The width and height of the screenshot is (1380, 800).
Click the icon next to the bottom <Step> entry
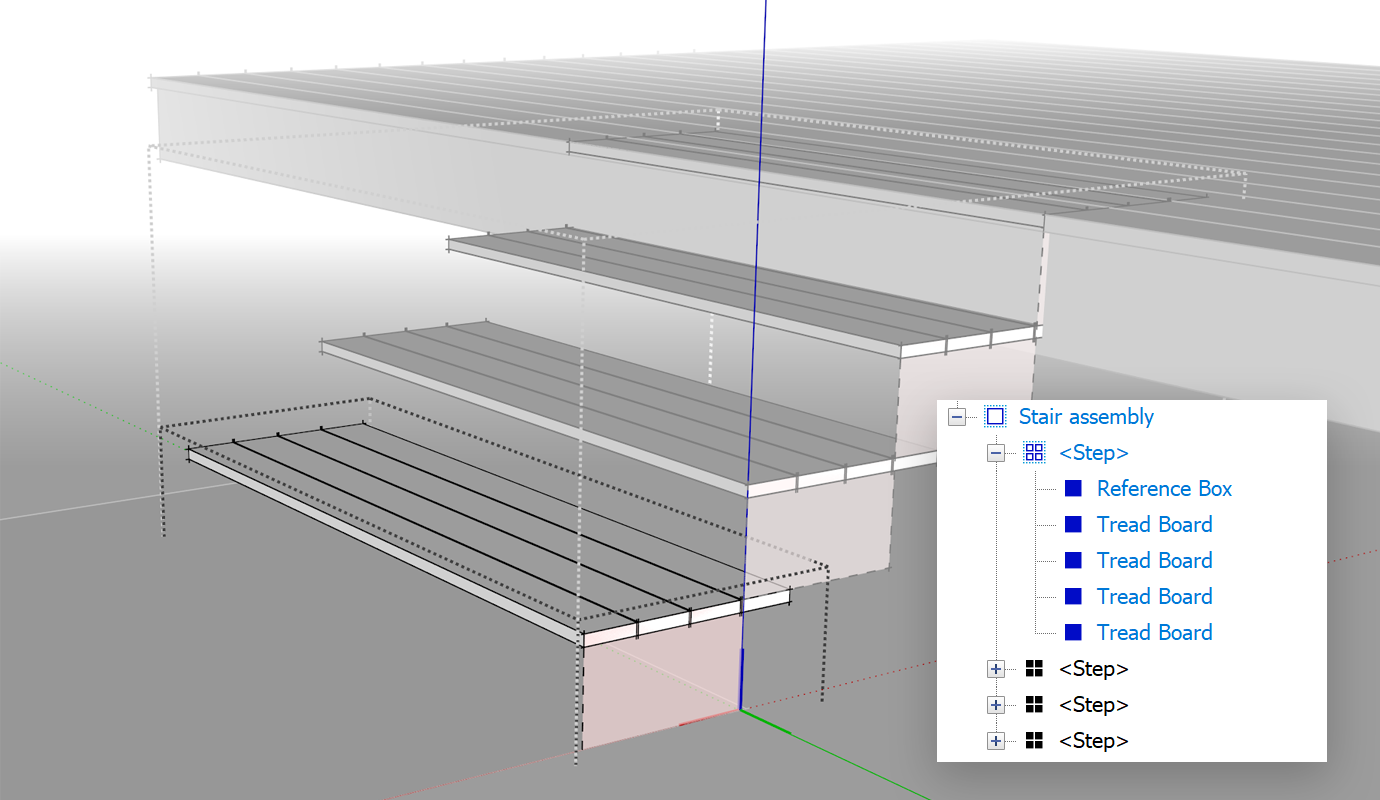[1033, 740]
